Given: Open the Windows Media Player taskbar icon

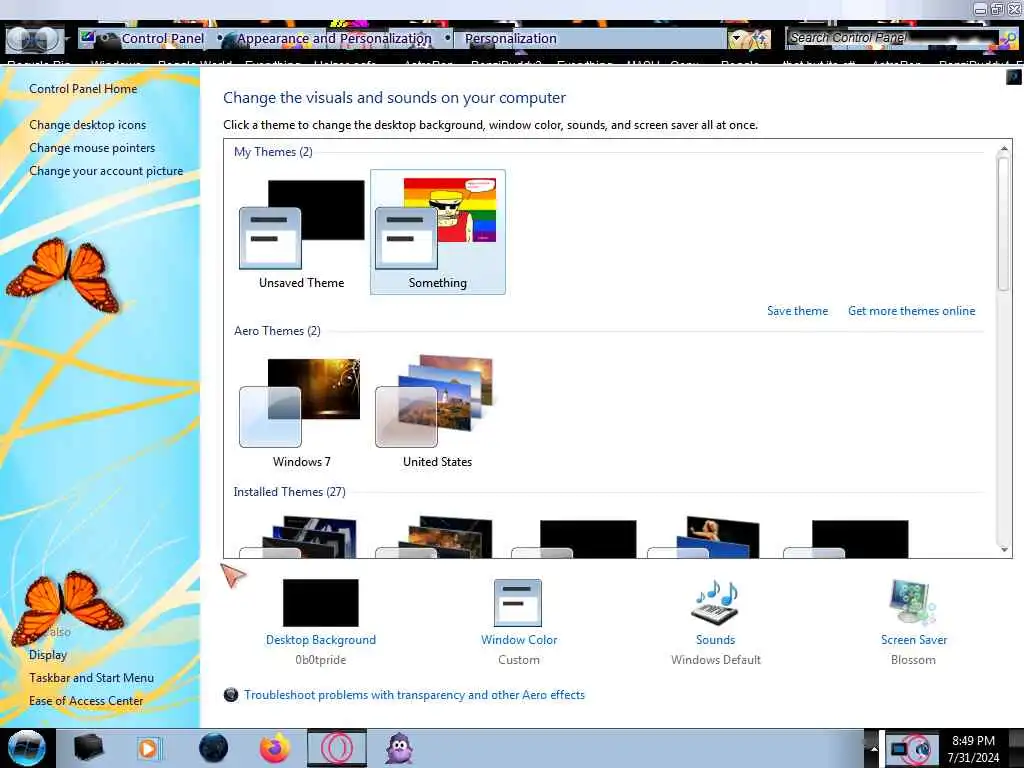Looking at the screenshot, I should coord(149,748).
